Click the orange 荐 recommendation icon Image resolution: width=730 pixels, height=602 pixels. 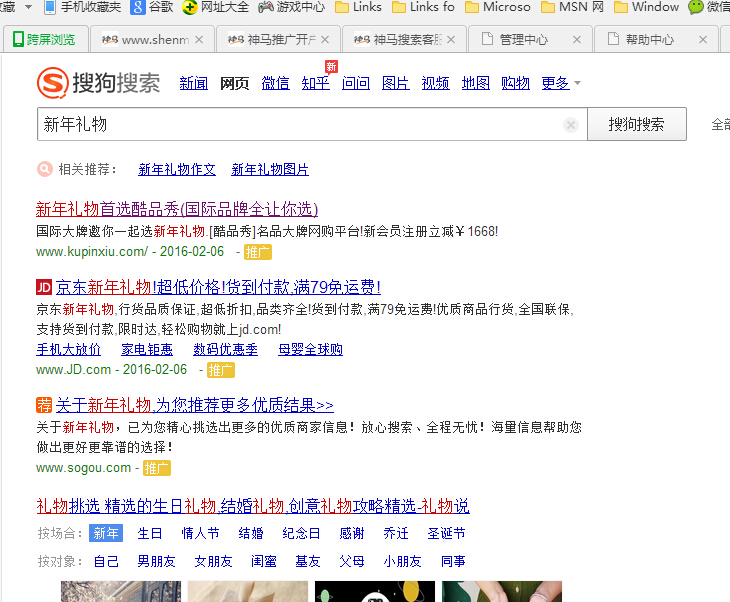(x=44, y=405)
